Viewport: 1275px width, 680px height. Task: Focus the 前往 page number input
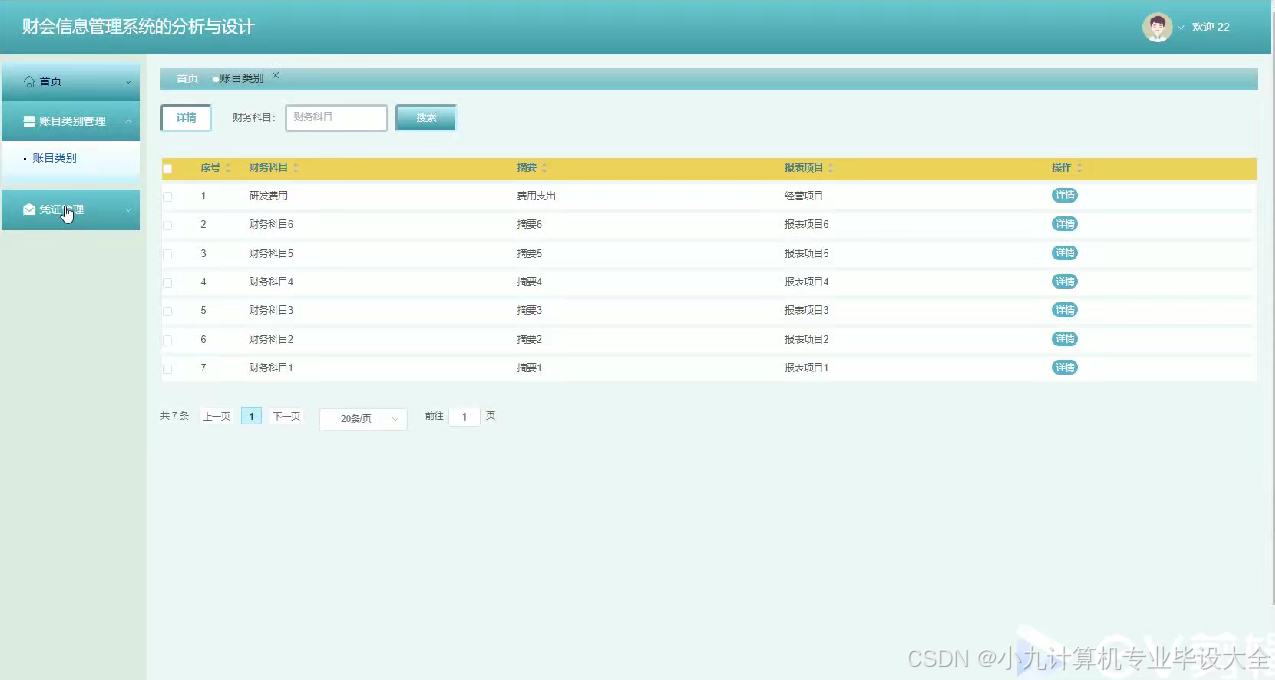[x=464, y=416]
